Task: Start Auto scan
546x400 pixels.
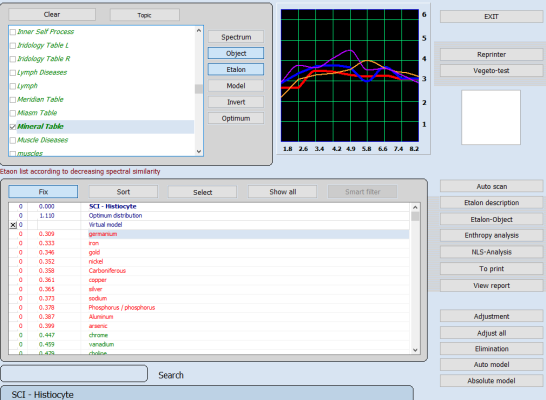Action: coord(491,186)
